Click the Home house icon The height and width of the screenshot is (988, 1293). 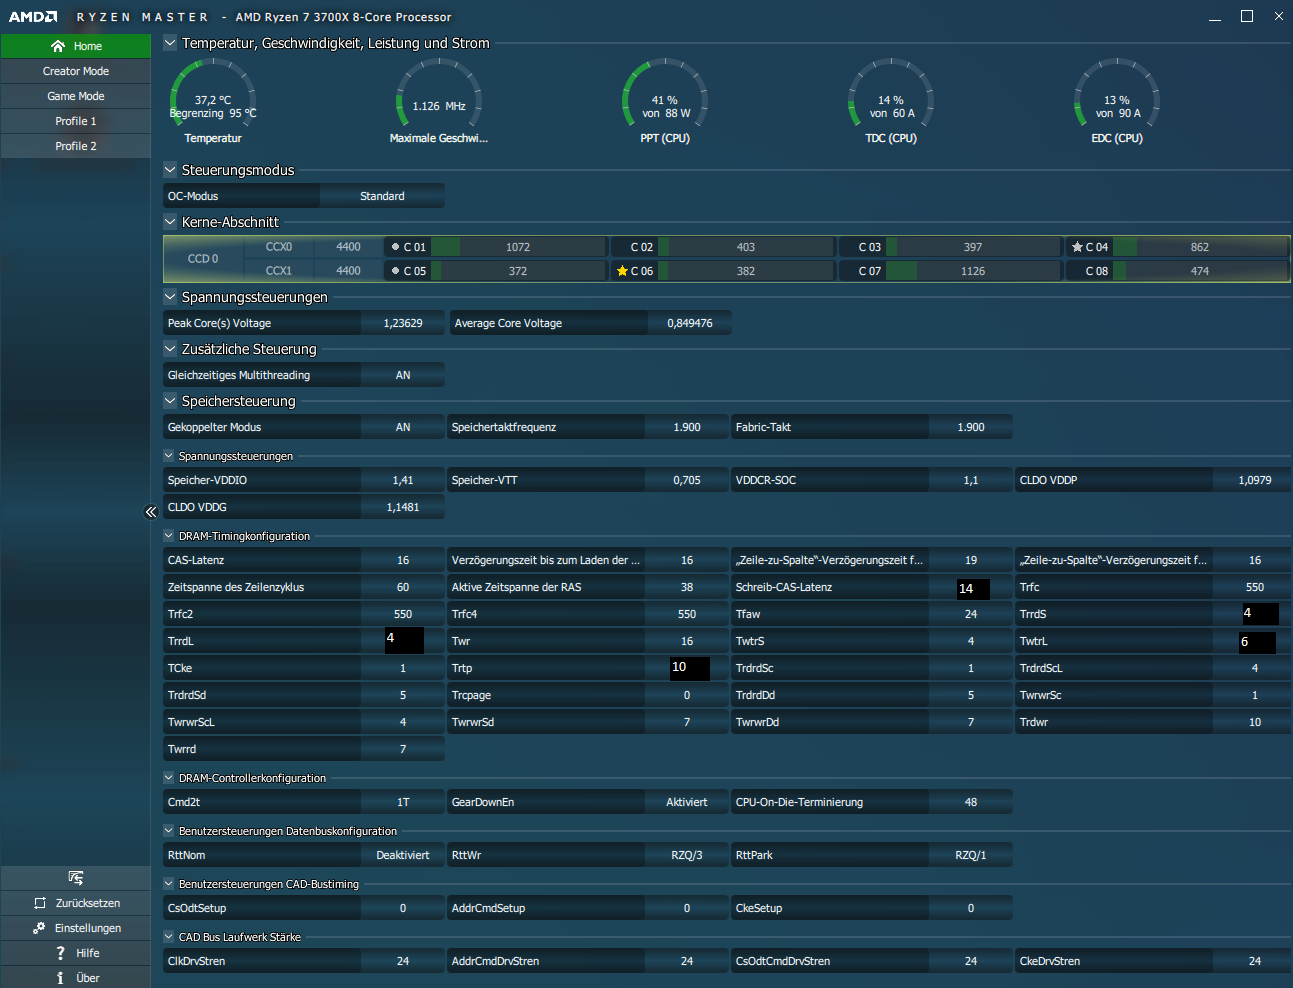(x=58, y=46)
